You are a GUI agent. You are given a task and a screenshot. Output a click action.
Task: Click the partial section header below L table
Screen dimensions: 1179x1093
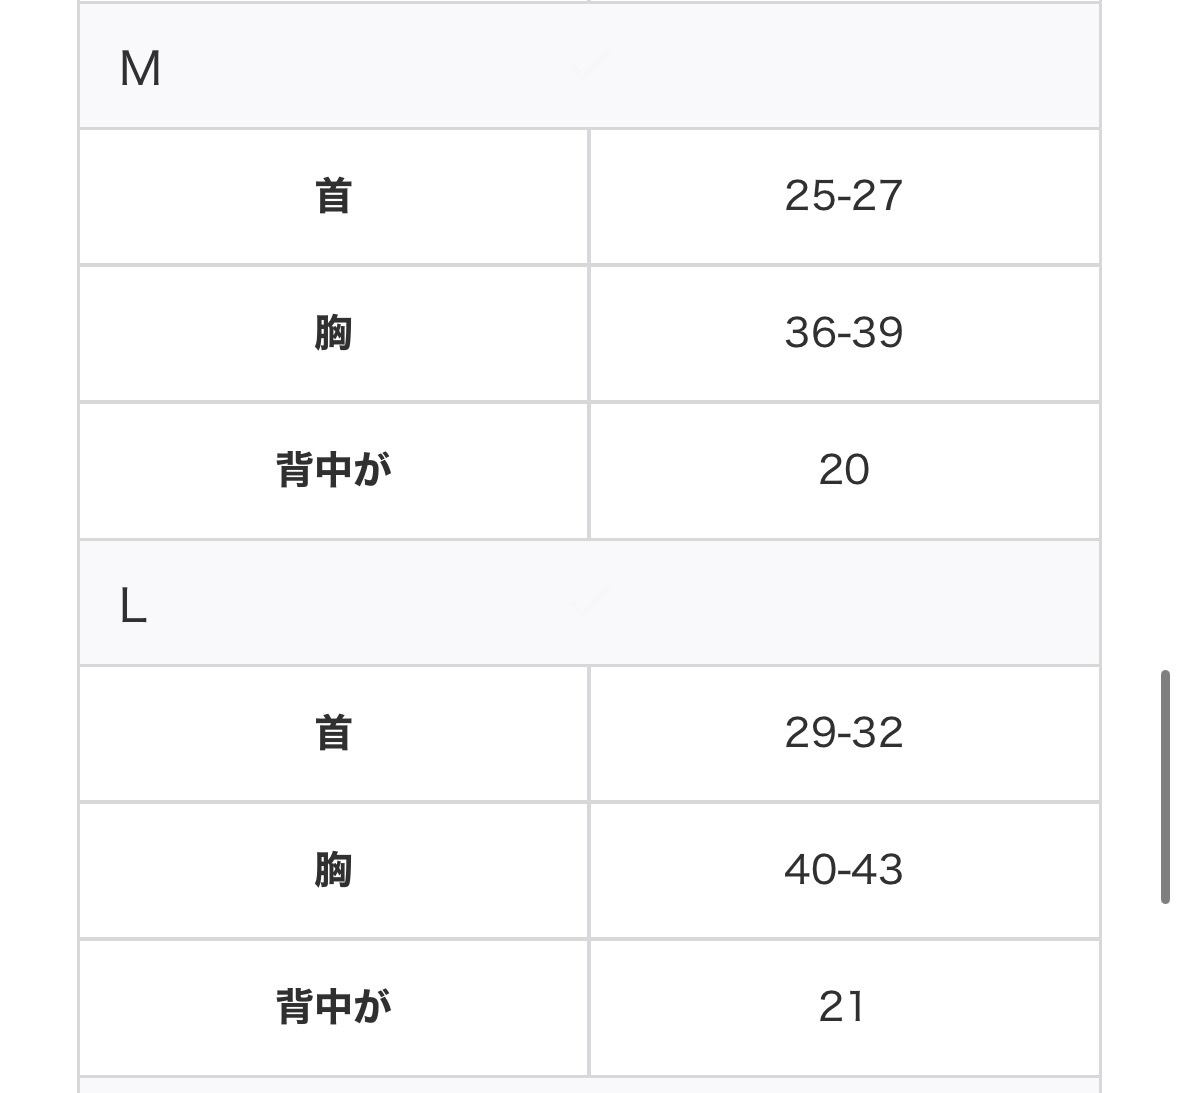pyautogui.click(x=589, y=1085)
